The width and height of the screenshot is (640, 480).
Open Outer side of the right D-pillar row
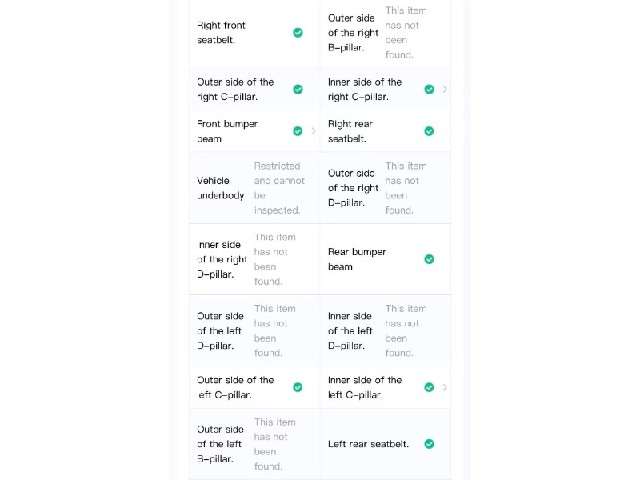pos(385,188)
